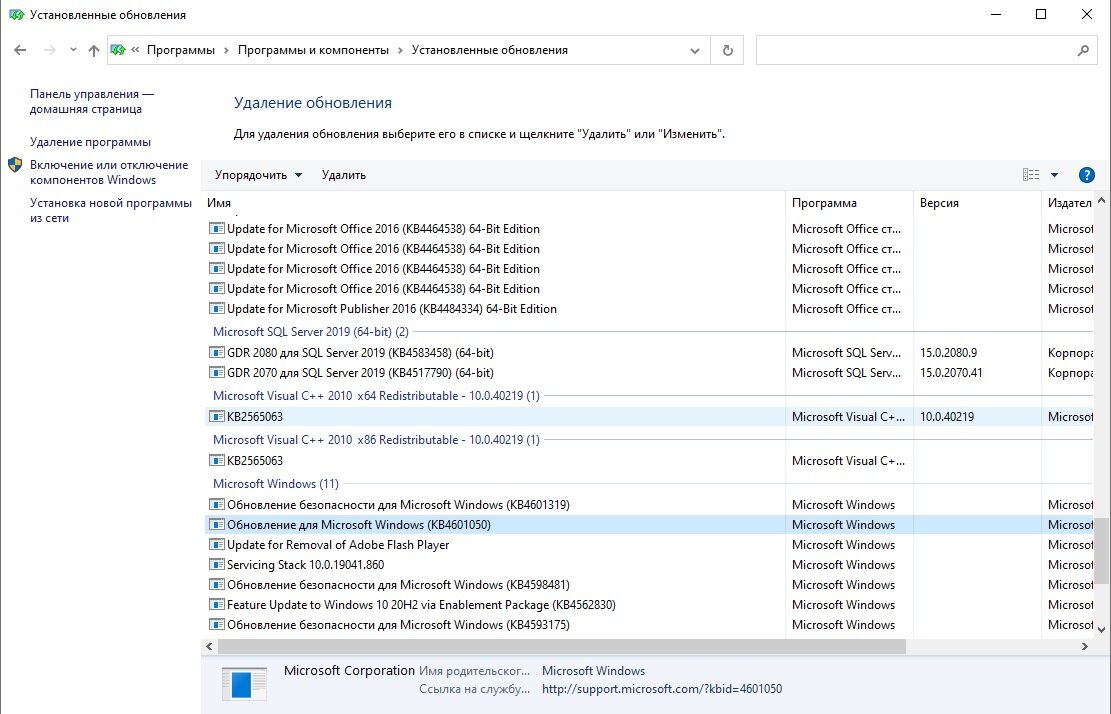Click the Программы breadcrumb
This screenshot has height=714, width=1111.
tap(181, 50)
